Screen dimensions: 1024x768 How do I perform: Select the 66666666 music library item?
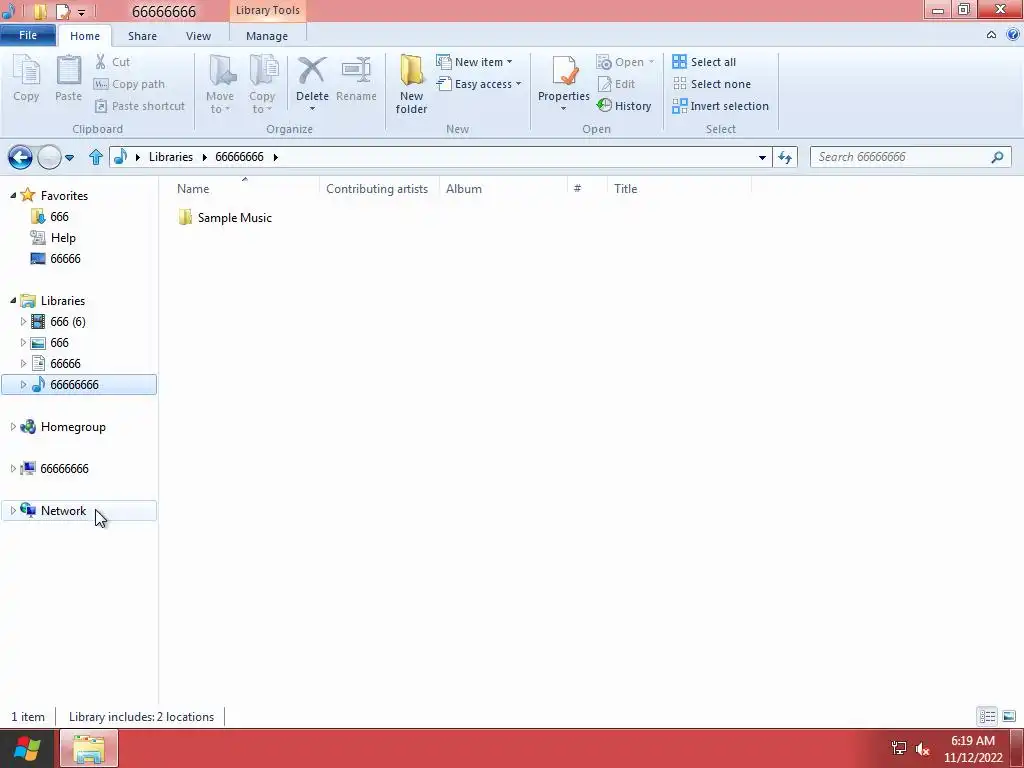(x=79, y=385)
